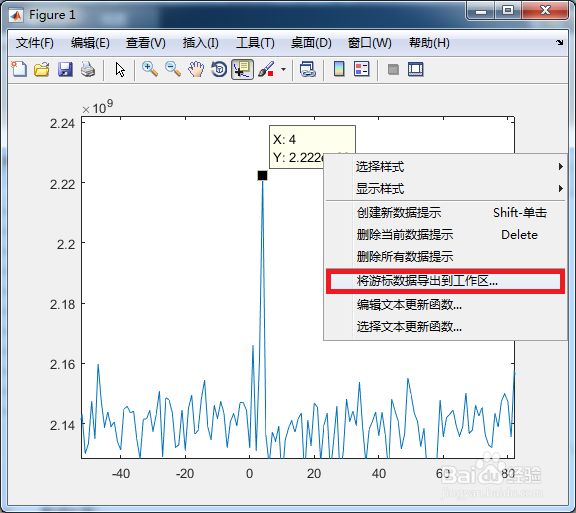Minimize the Figure 1 window
The height and width of the screenshot is (513, 576).
[481, 11]
